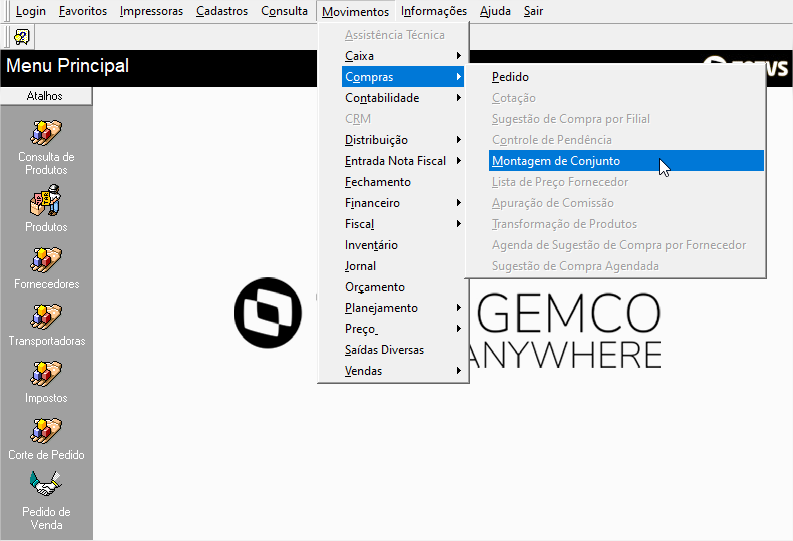Open the Produtos shortcut icon
Viewport: 793px width, 541px height.
[x=46, y=200]
